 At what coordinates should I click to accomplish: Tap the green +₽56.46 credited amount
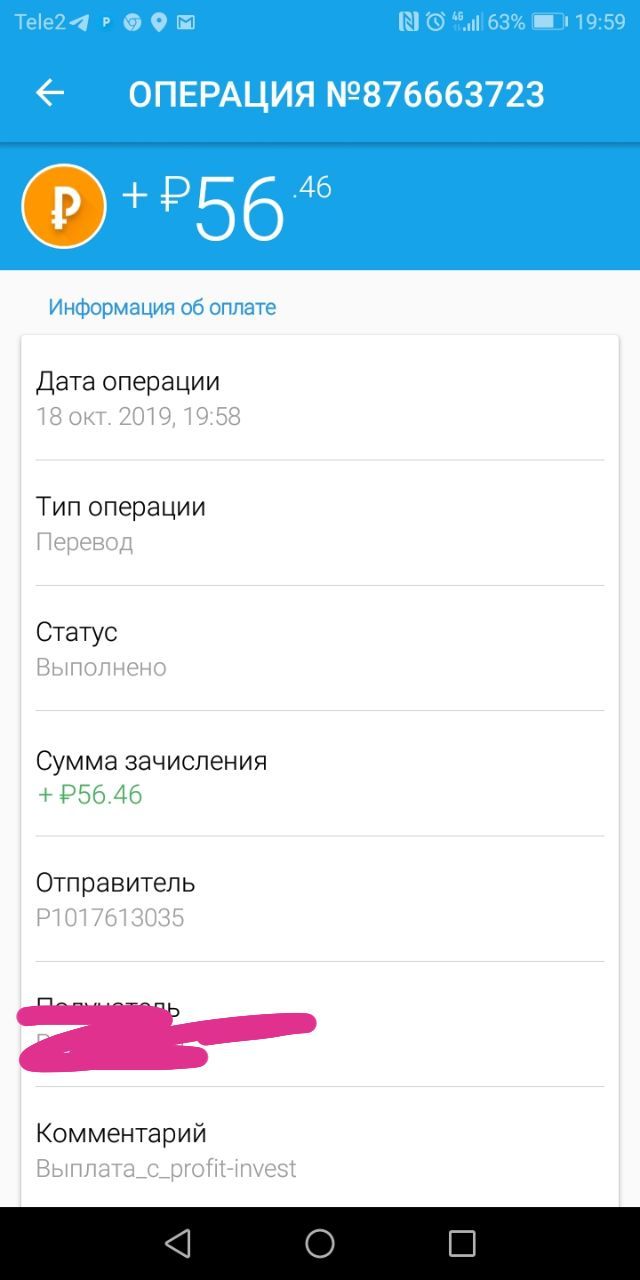pyautogui.click(x=90, y=795)
